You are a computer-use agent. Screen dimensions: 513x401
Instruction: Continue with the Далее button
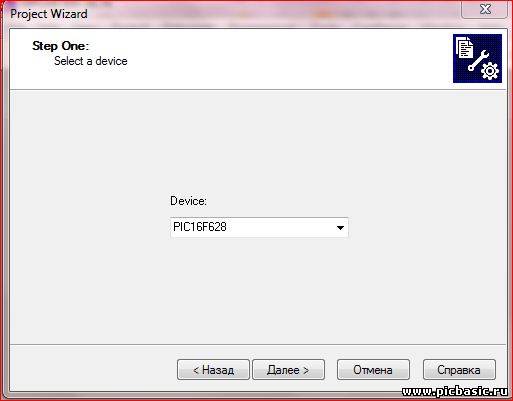pyautogui.click(x=288, y=370)
